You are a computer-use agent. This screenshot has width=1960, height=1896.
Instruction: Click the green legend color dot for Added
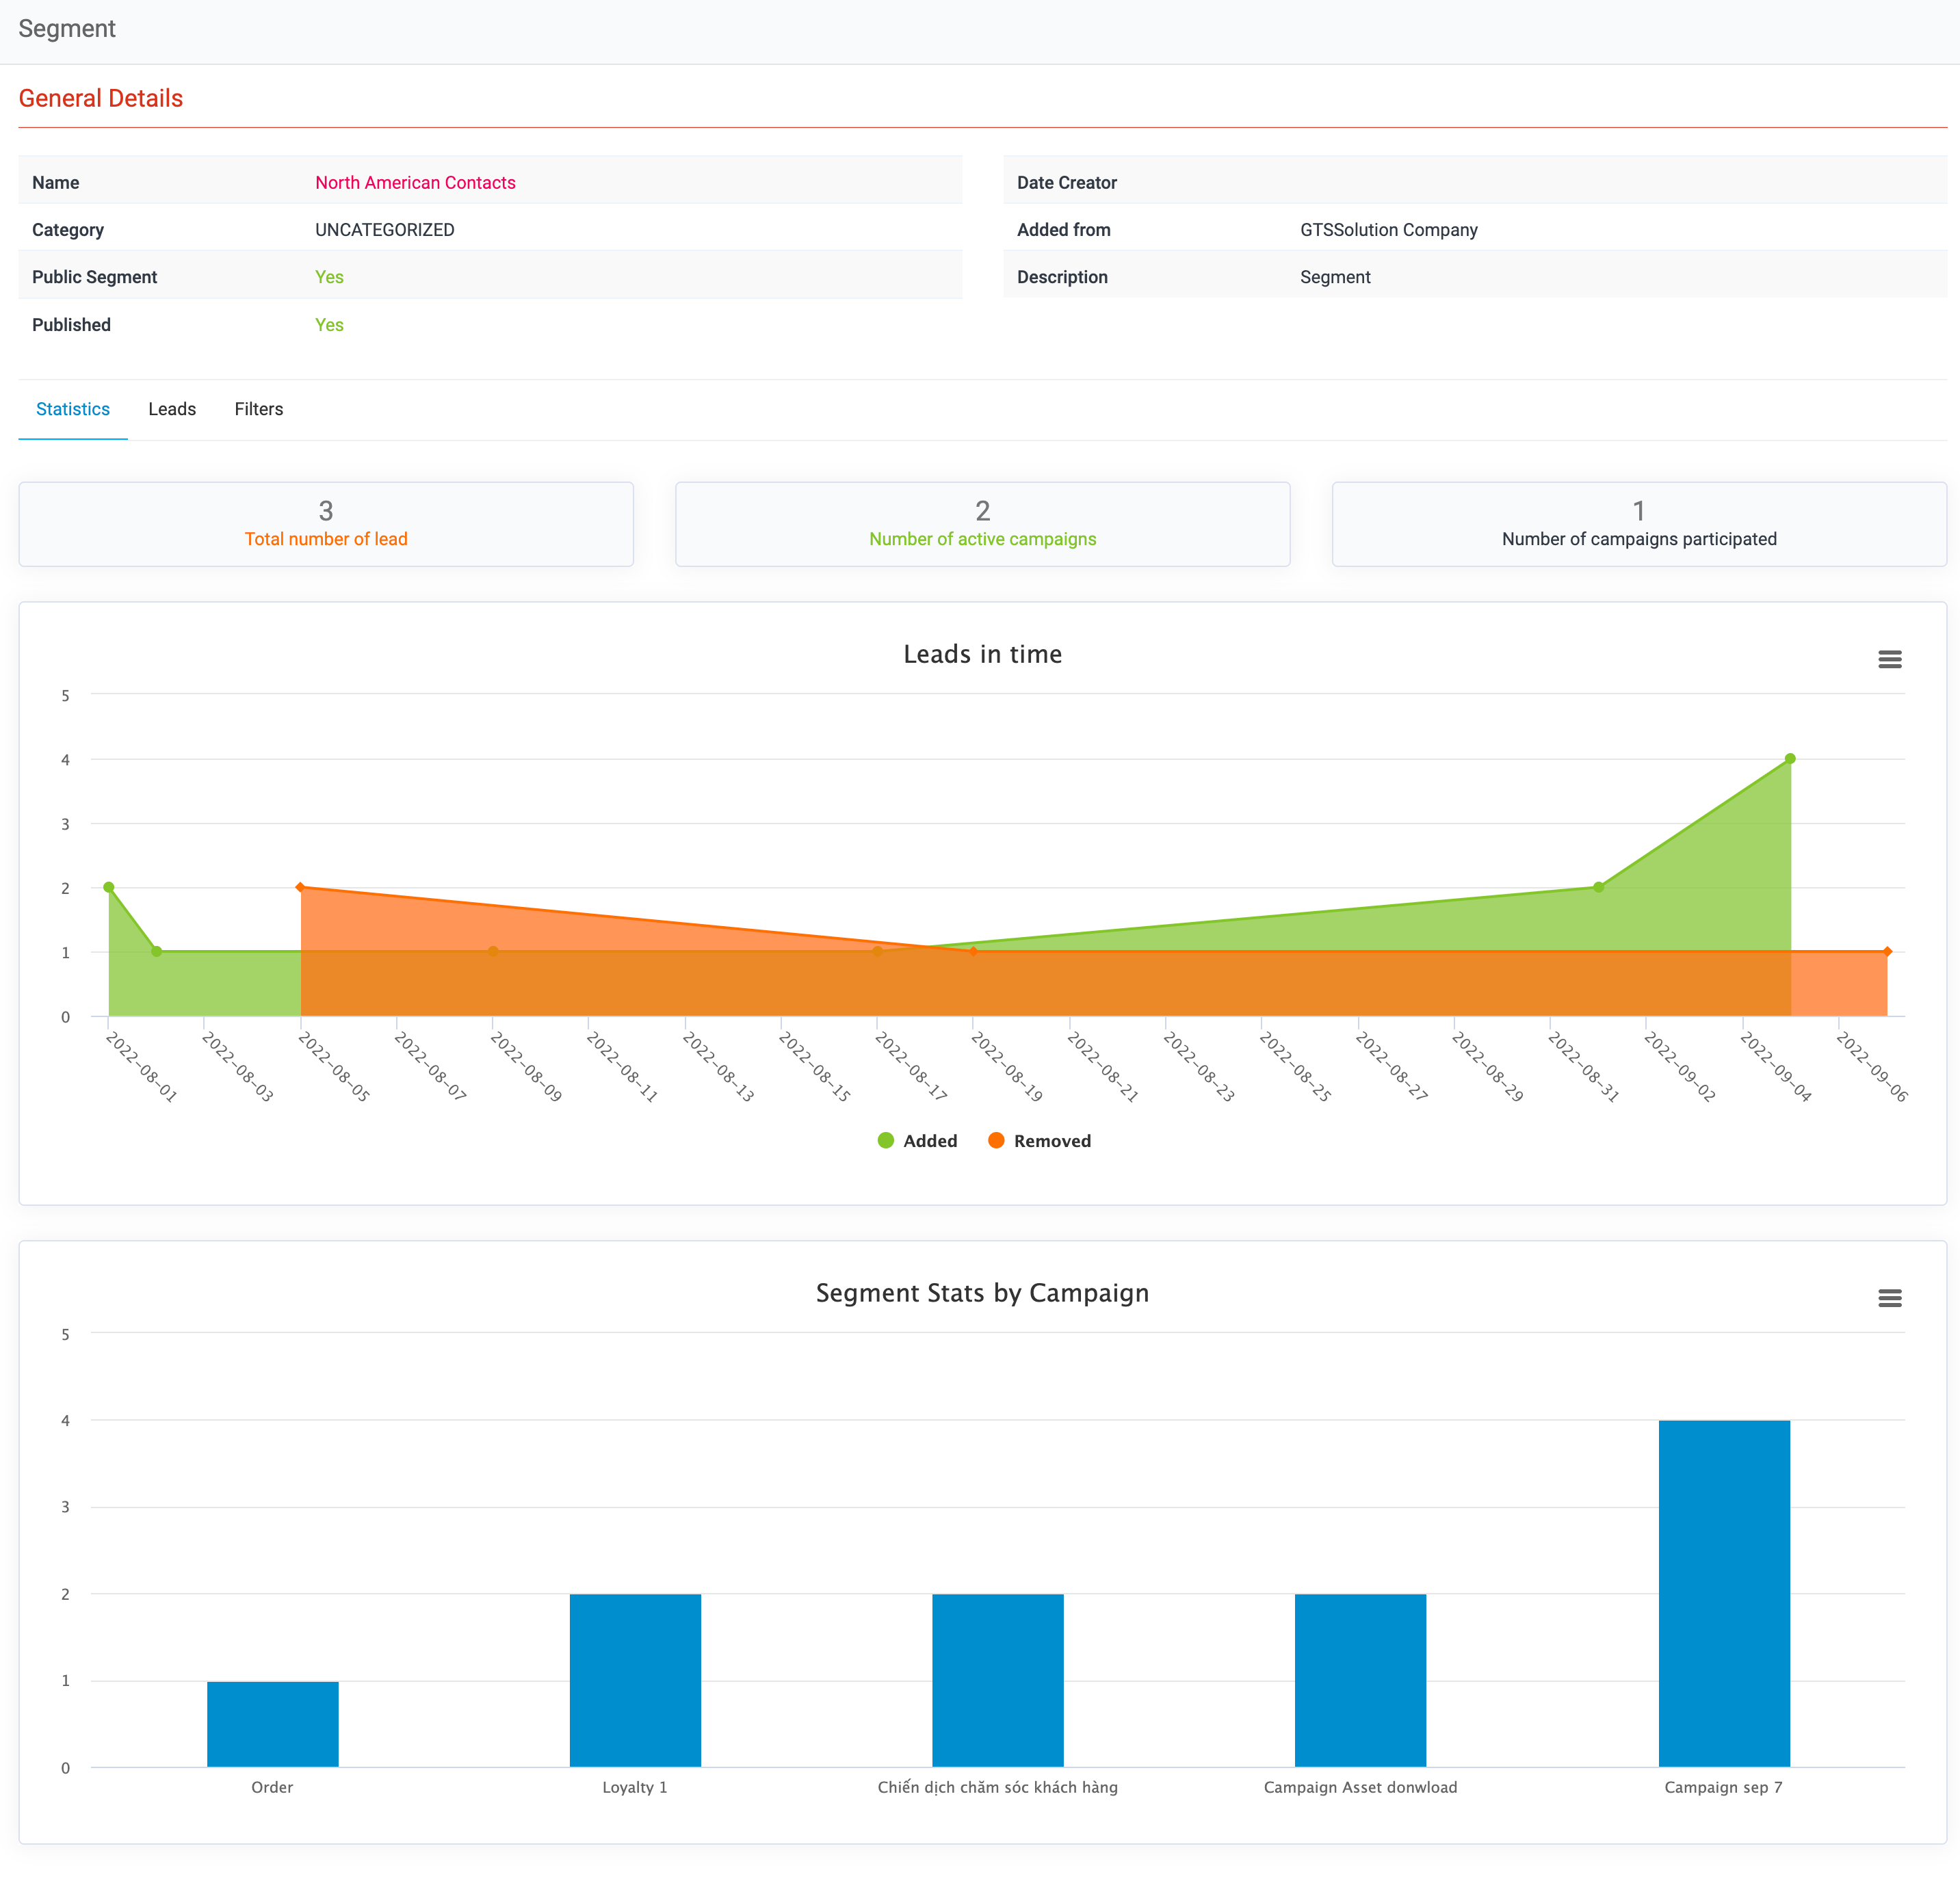(x=885, y=1141)
